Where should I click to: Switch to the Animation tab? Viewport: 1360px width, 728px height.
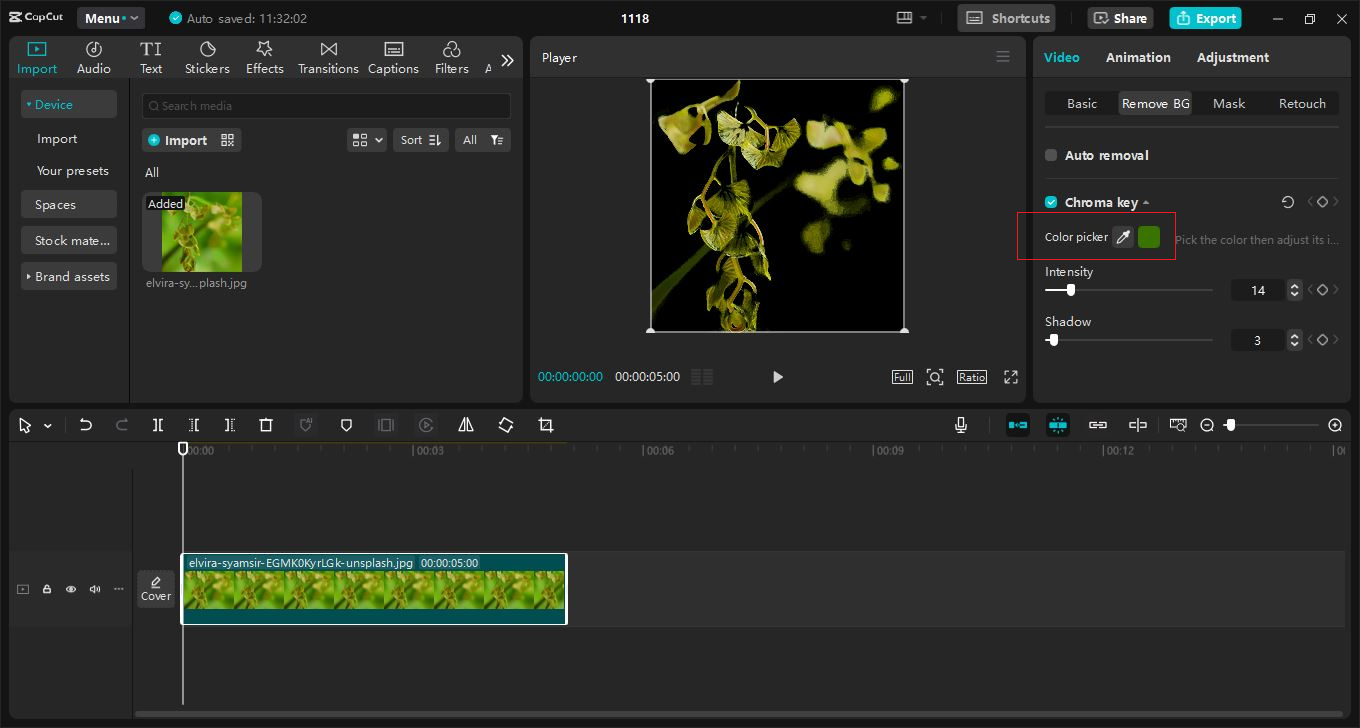coord(1138,57)
